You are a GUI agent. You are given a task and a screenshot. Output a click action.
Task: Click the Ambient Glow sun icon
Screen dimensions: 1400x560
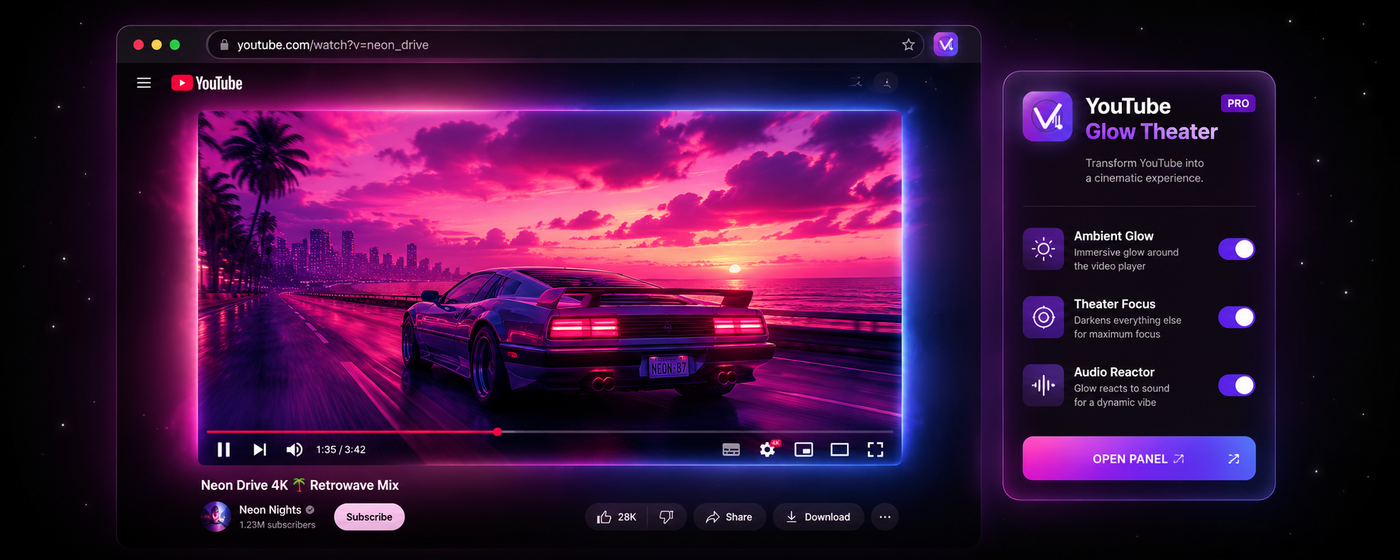point(1043,249)
